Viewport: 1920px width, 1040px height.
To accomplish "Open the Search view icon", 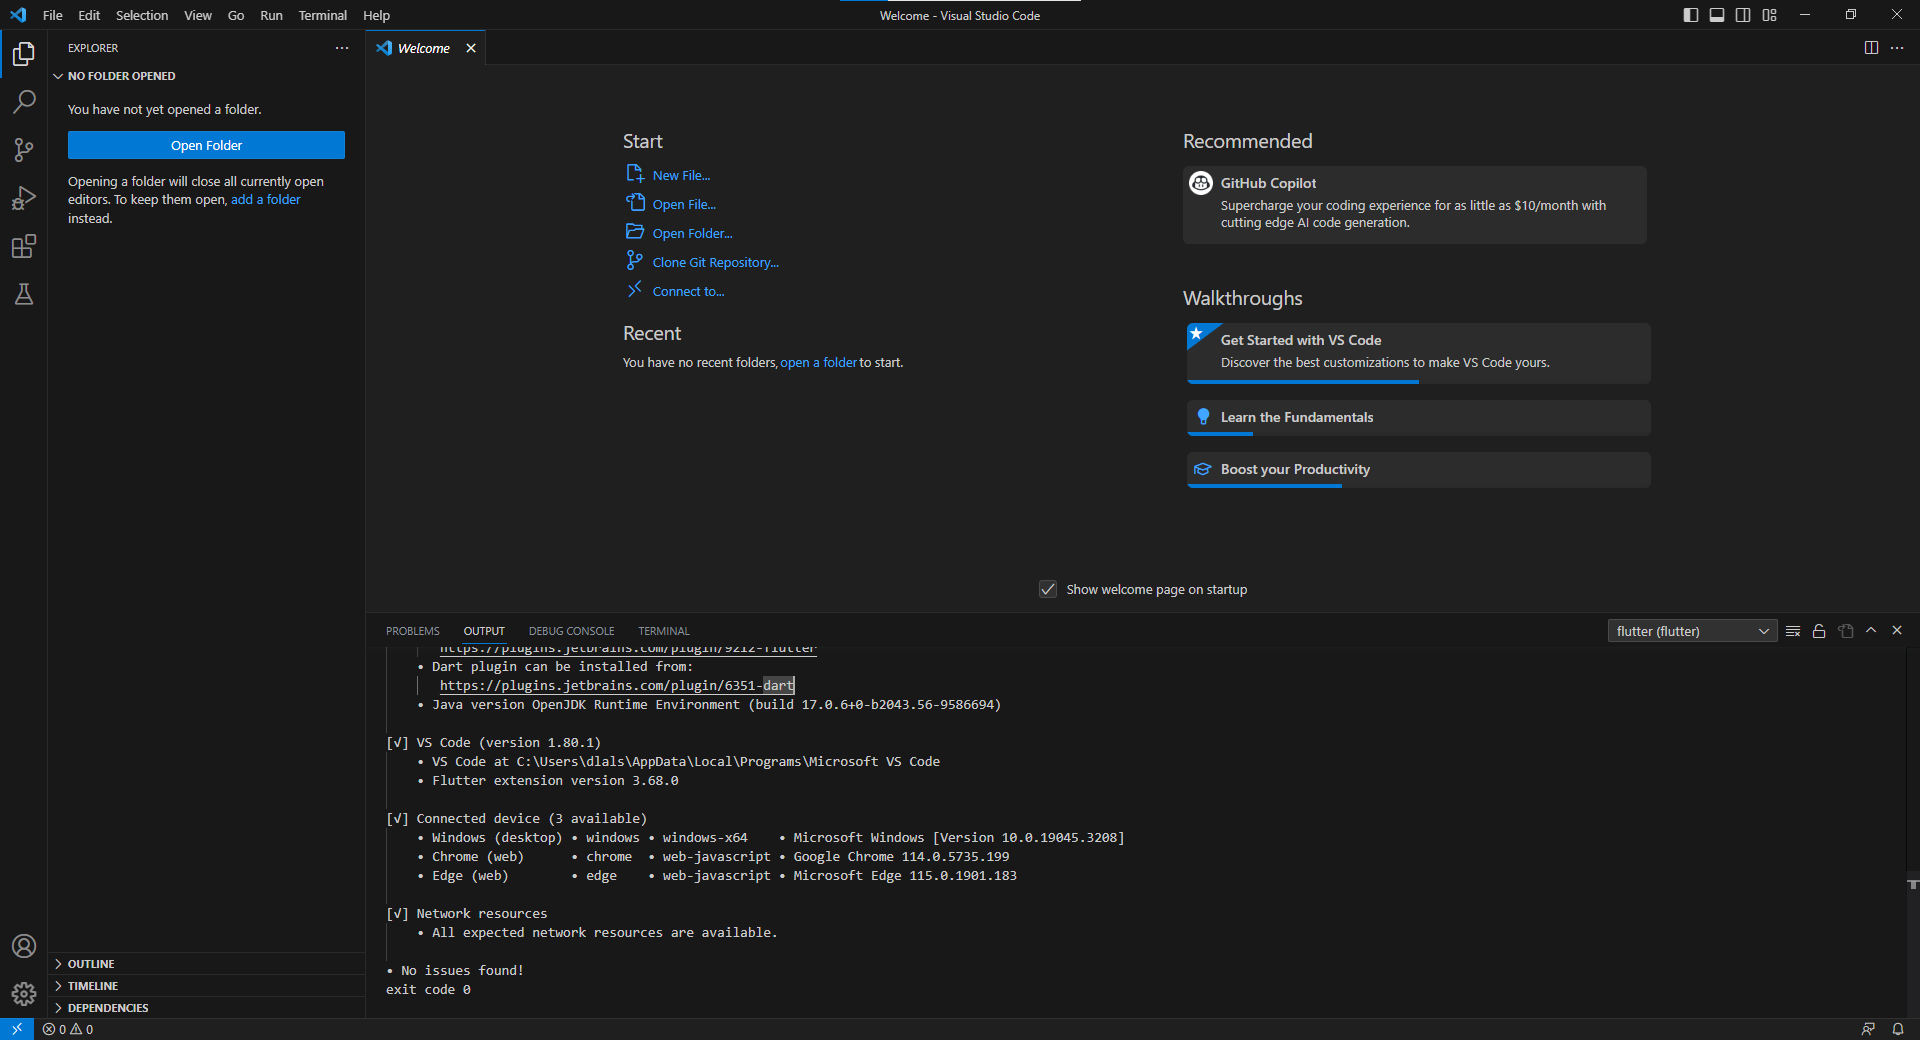I will pyautogui.click(x=24, y=101).
